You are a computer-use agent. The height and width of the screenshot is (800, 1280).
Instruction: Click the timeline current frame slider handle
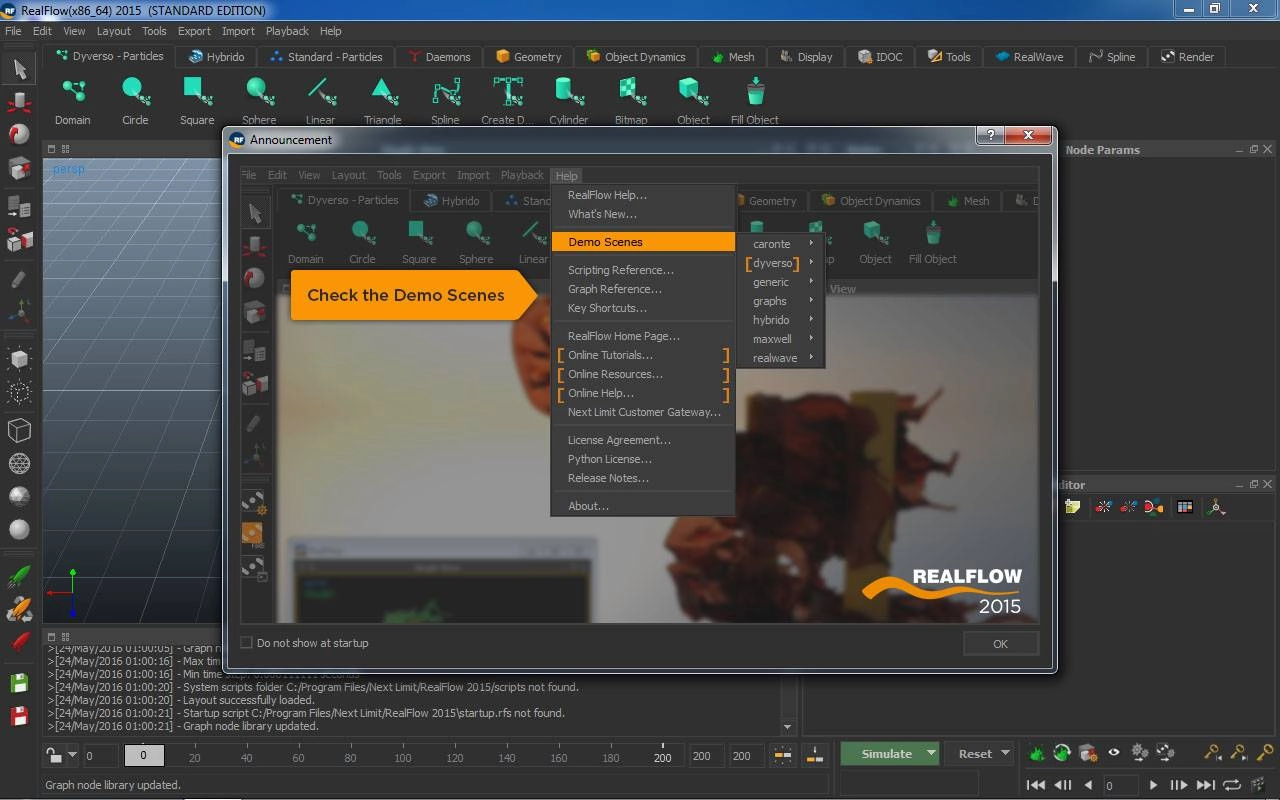pos(143,756)
